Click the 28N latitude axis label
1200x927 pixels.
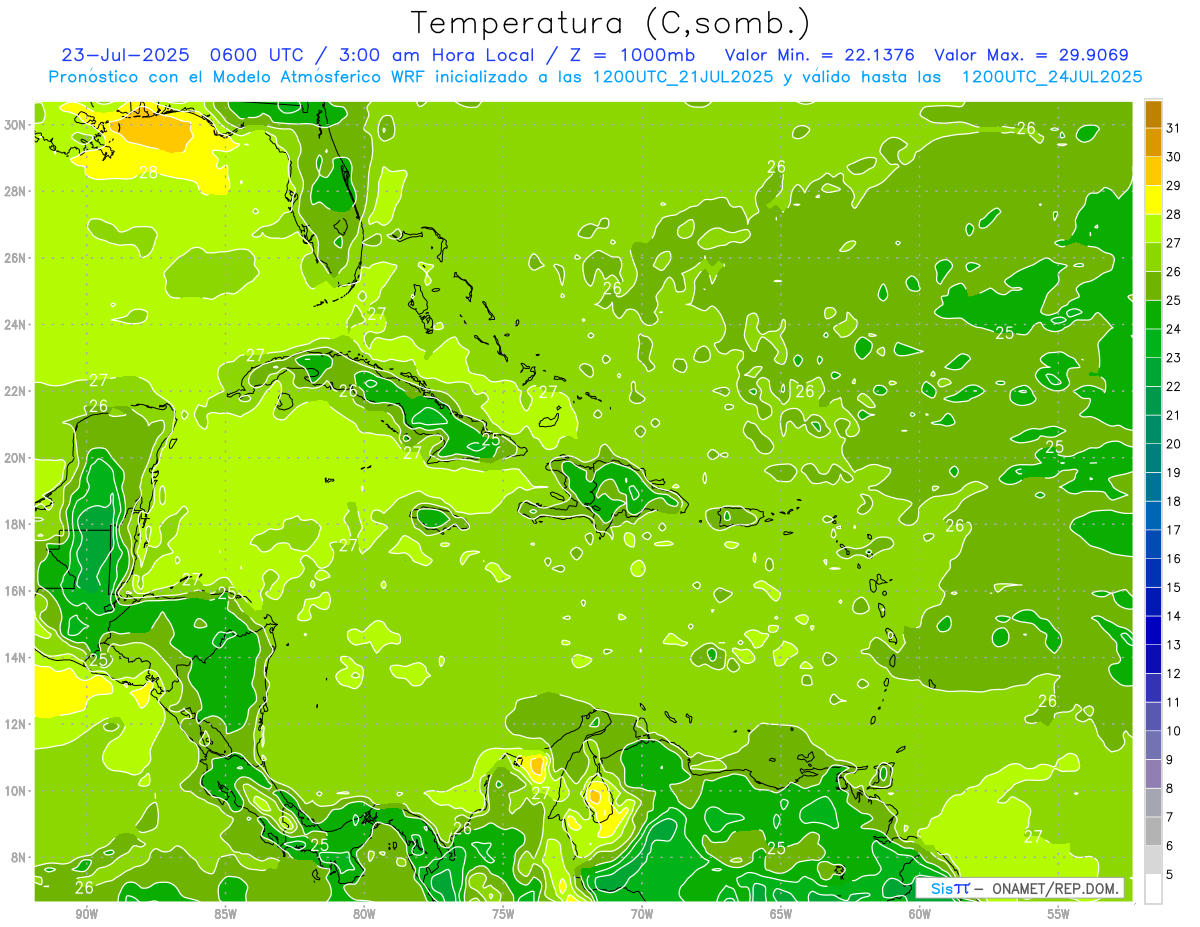pyautogui.click(x=15, y=191)
